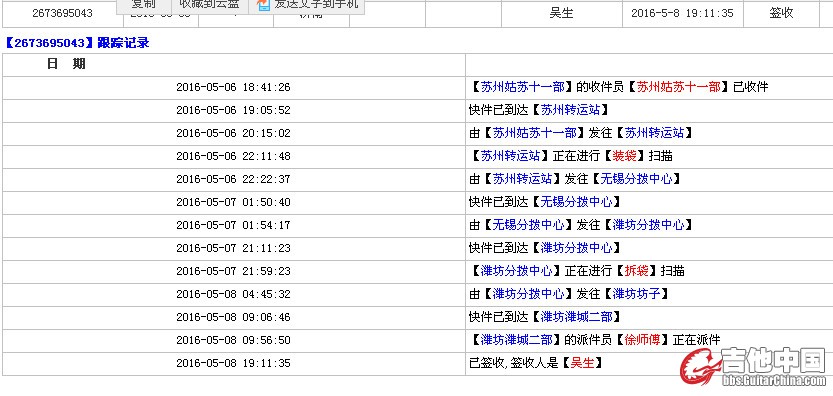The image size is (833, 396).
Task: Open 潍坊潍城二部 link in the 09:56:50 row
Action: coord(517,340)
